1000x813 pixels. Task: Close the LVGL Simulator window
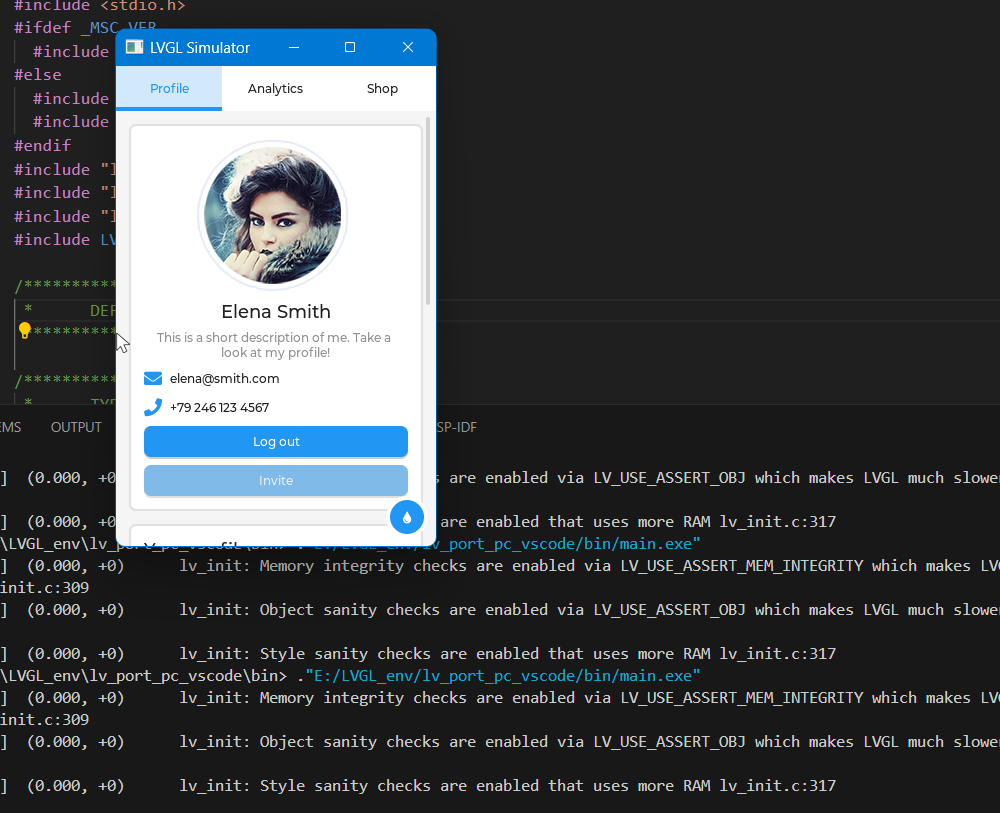[x=408, y=47]
